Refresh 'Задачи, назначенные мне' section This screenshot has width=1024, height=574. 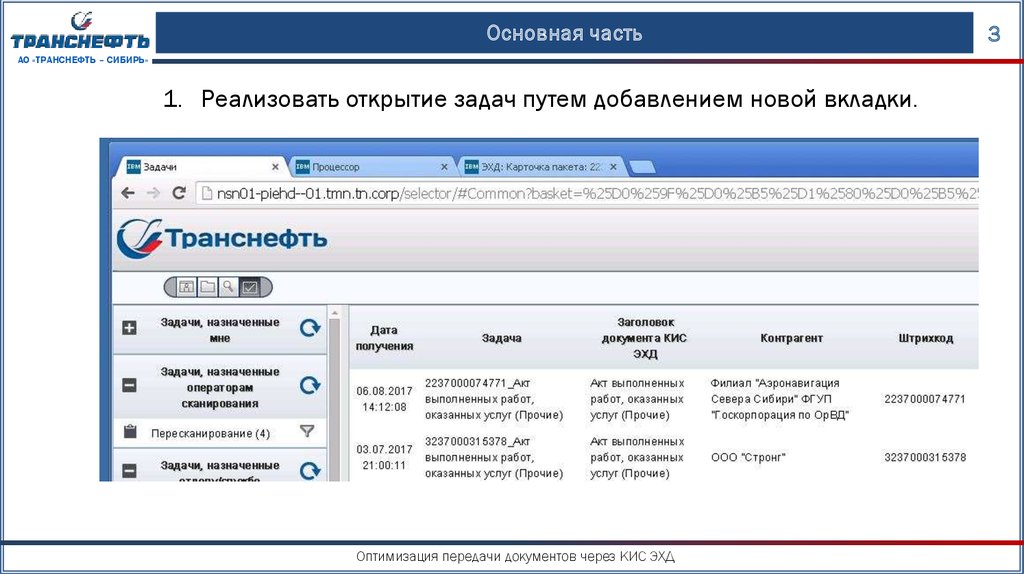310,328
